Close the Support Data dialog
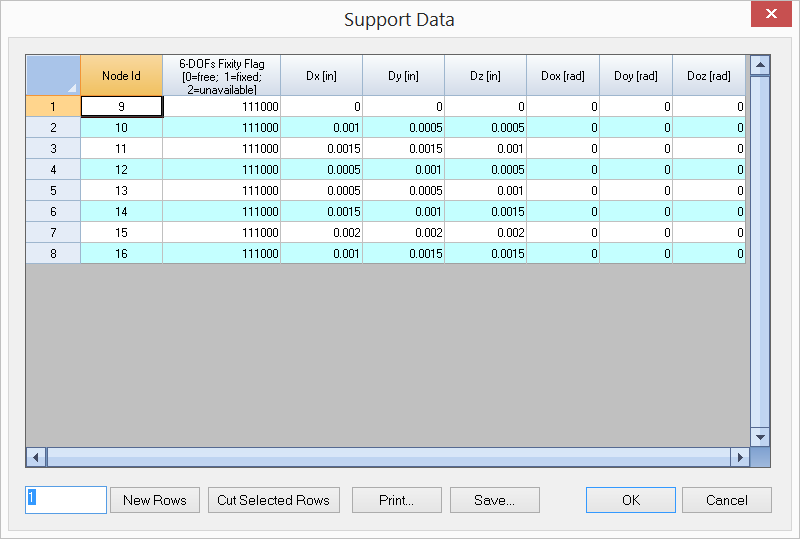The width and height of the screenshot is (800, 539). 771,14
